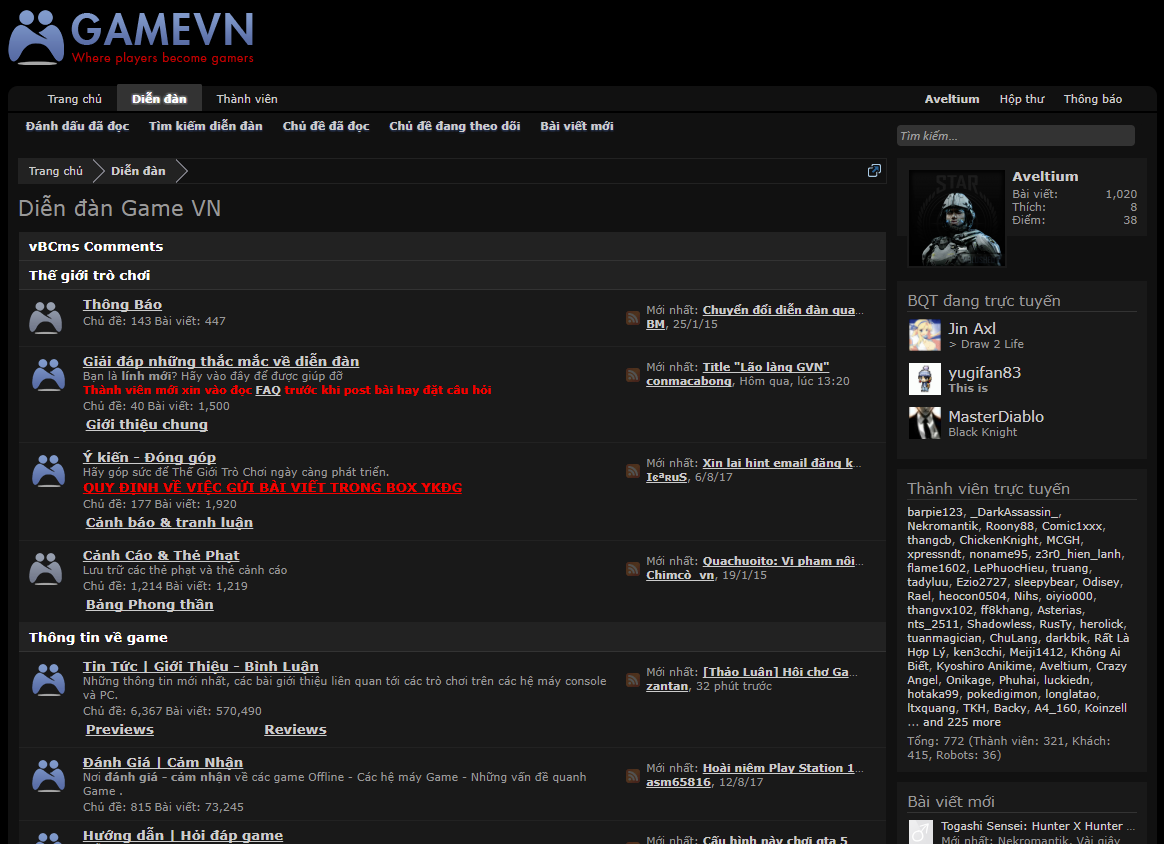Screen dimensions: 1164x844
Task: Open the vBCms Comments category
Action: [96, 246]
